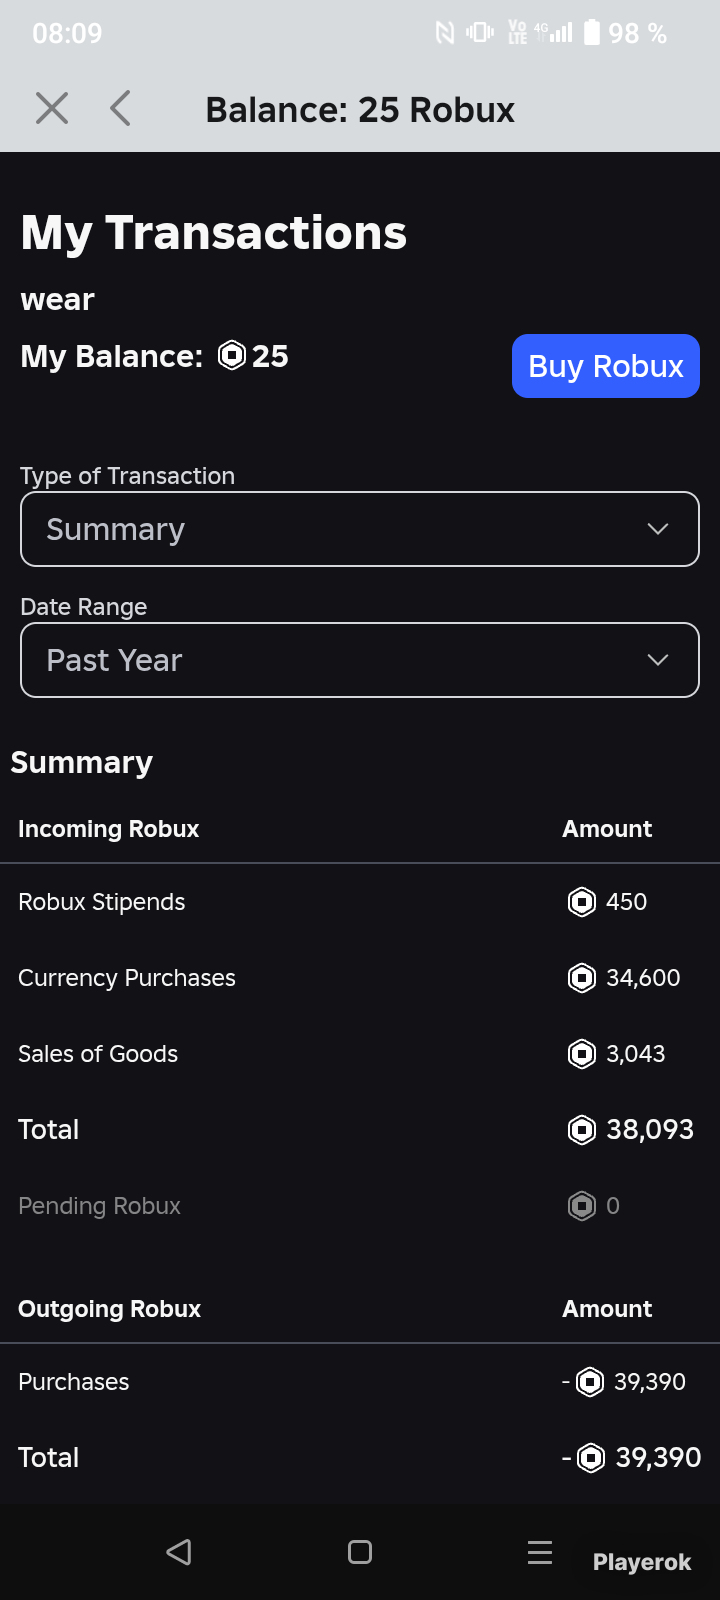Image resolution: width=720 pixels, height=1600 pixels.
Task: Expand date range using its chevron arrow
Action: click(x=657, y=660)
